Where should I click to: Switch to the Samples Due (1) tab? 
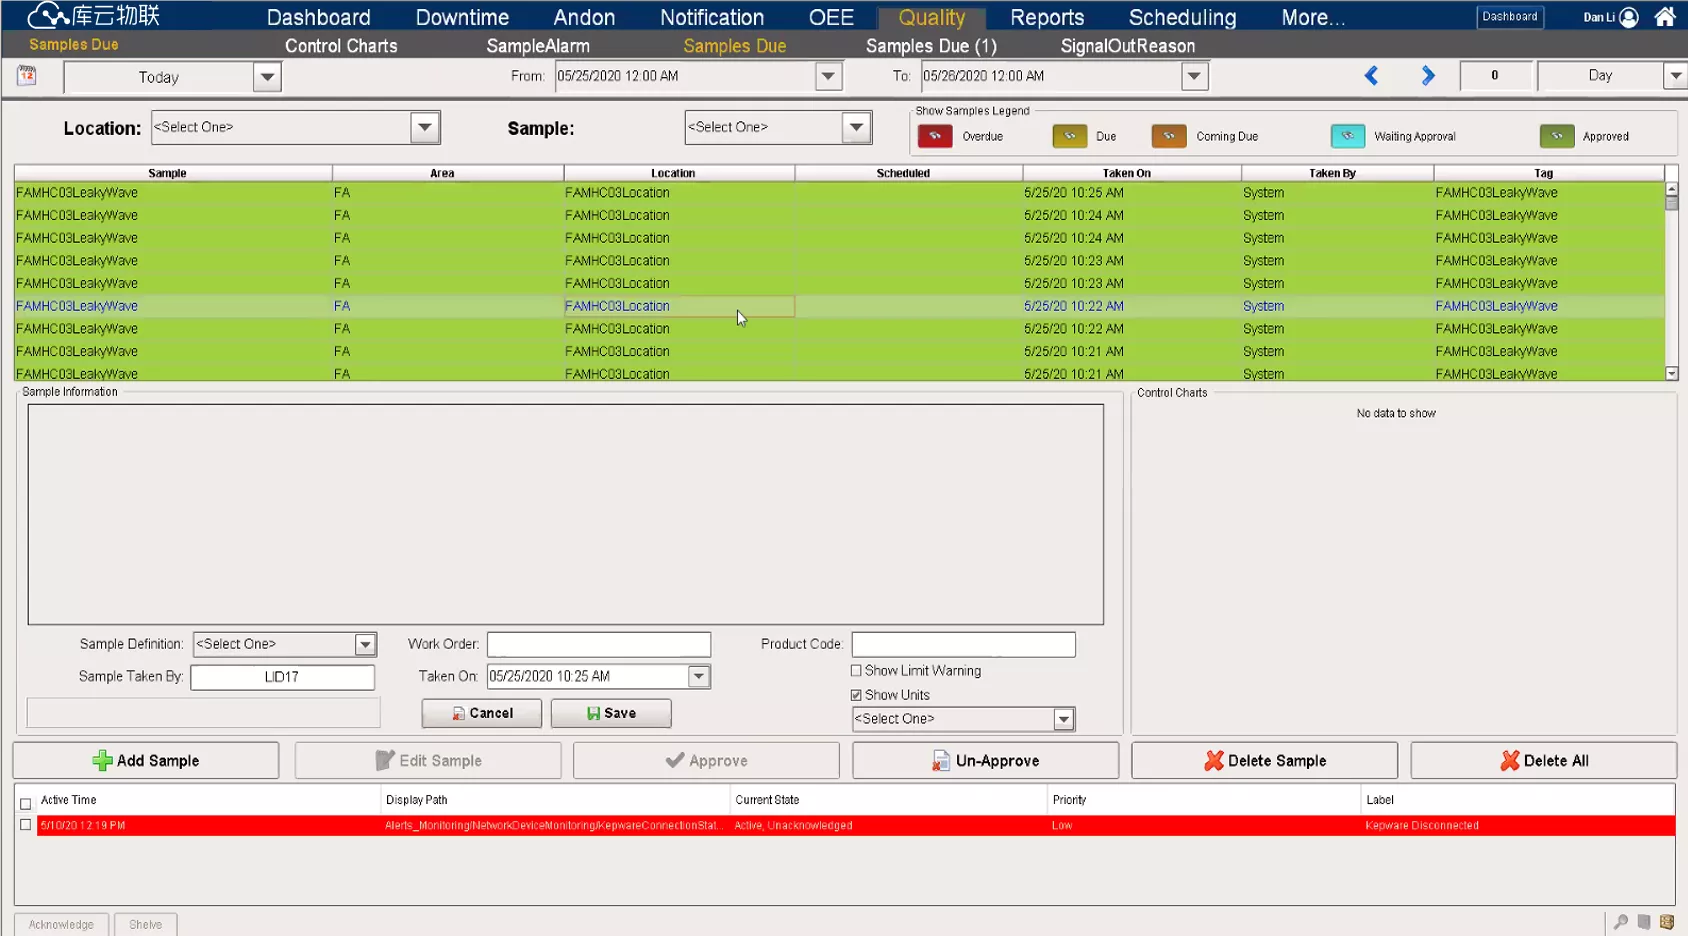(x=931, y=46)
